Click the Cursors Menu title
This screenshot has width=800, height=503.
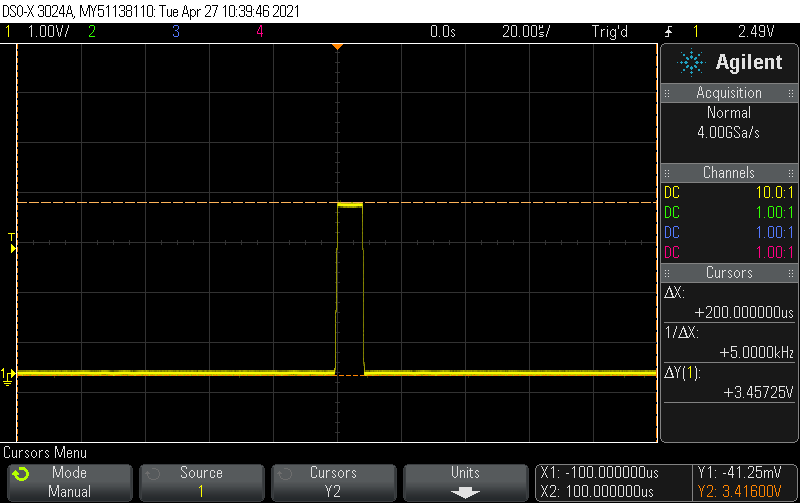click(45, 453)
